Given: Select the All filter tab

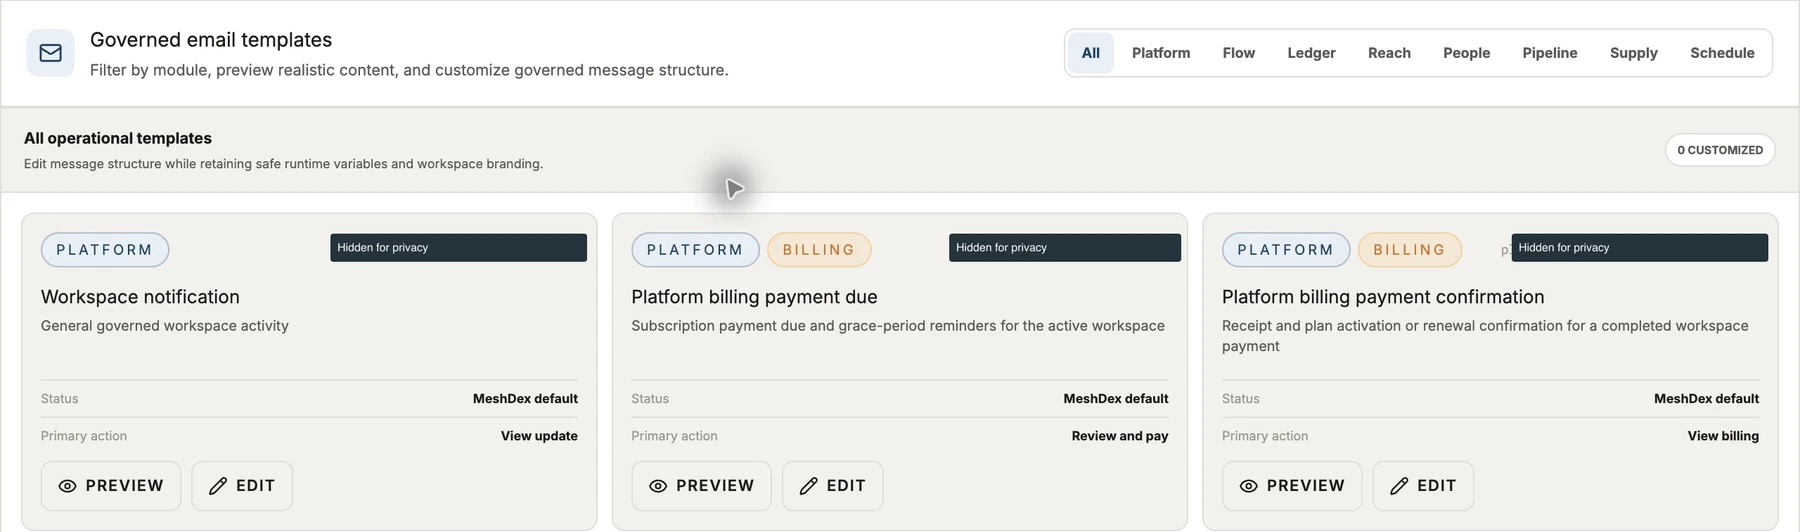Looking at the screenshot, I should [1090, 53].
